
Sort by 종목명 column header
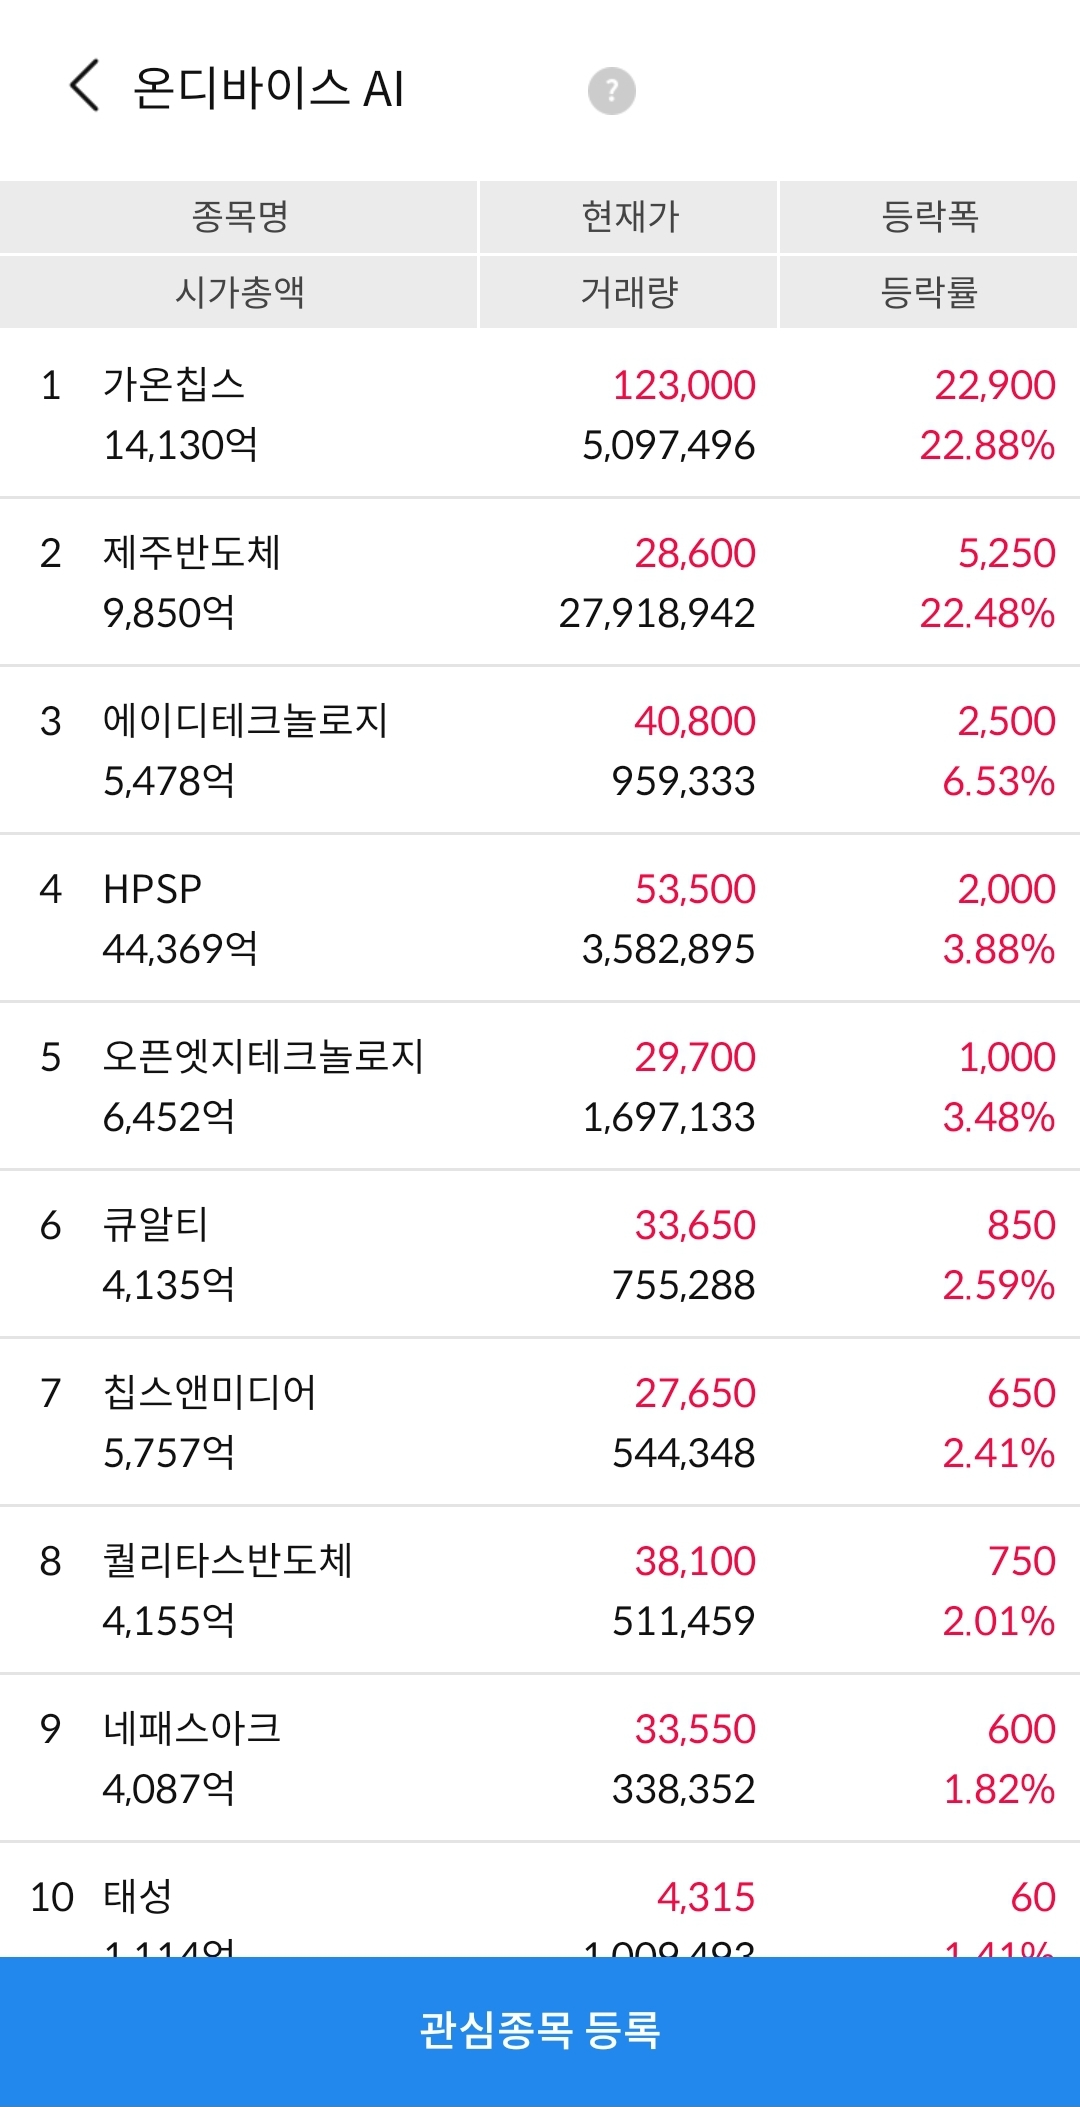[x=239, y=217]
